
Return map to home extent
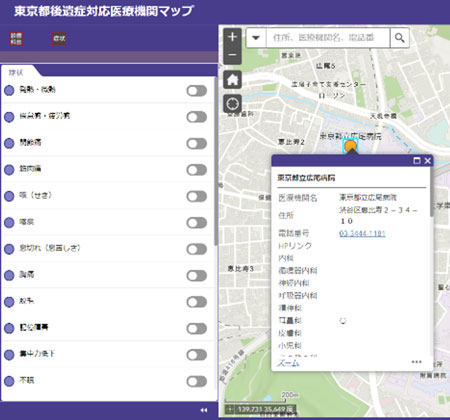coord(232,80)
